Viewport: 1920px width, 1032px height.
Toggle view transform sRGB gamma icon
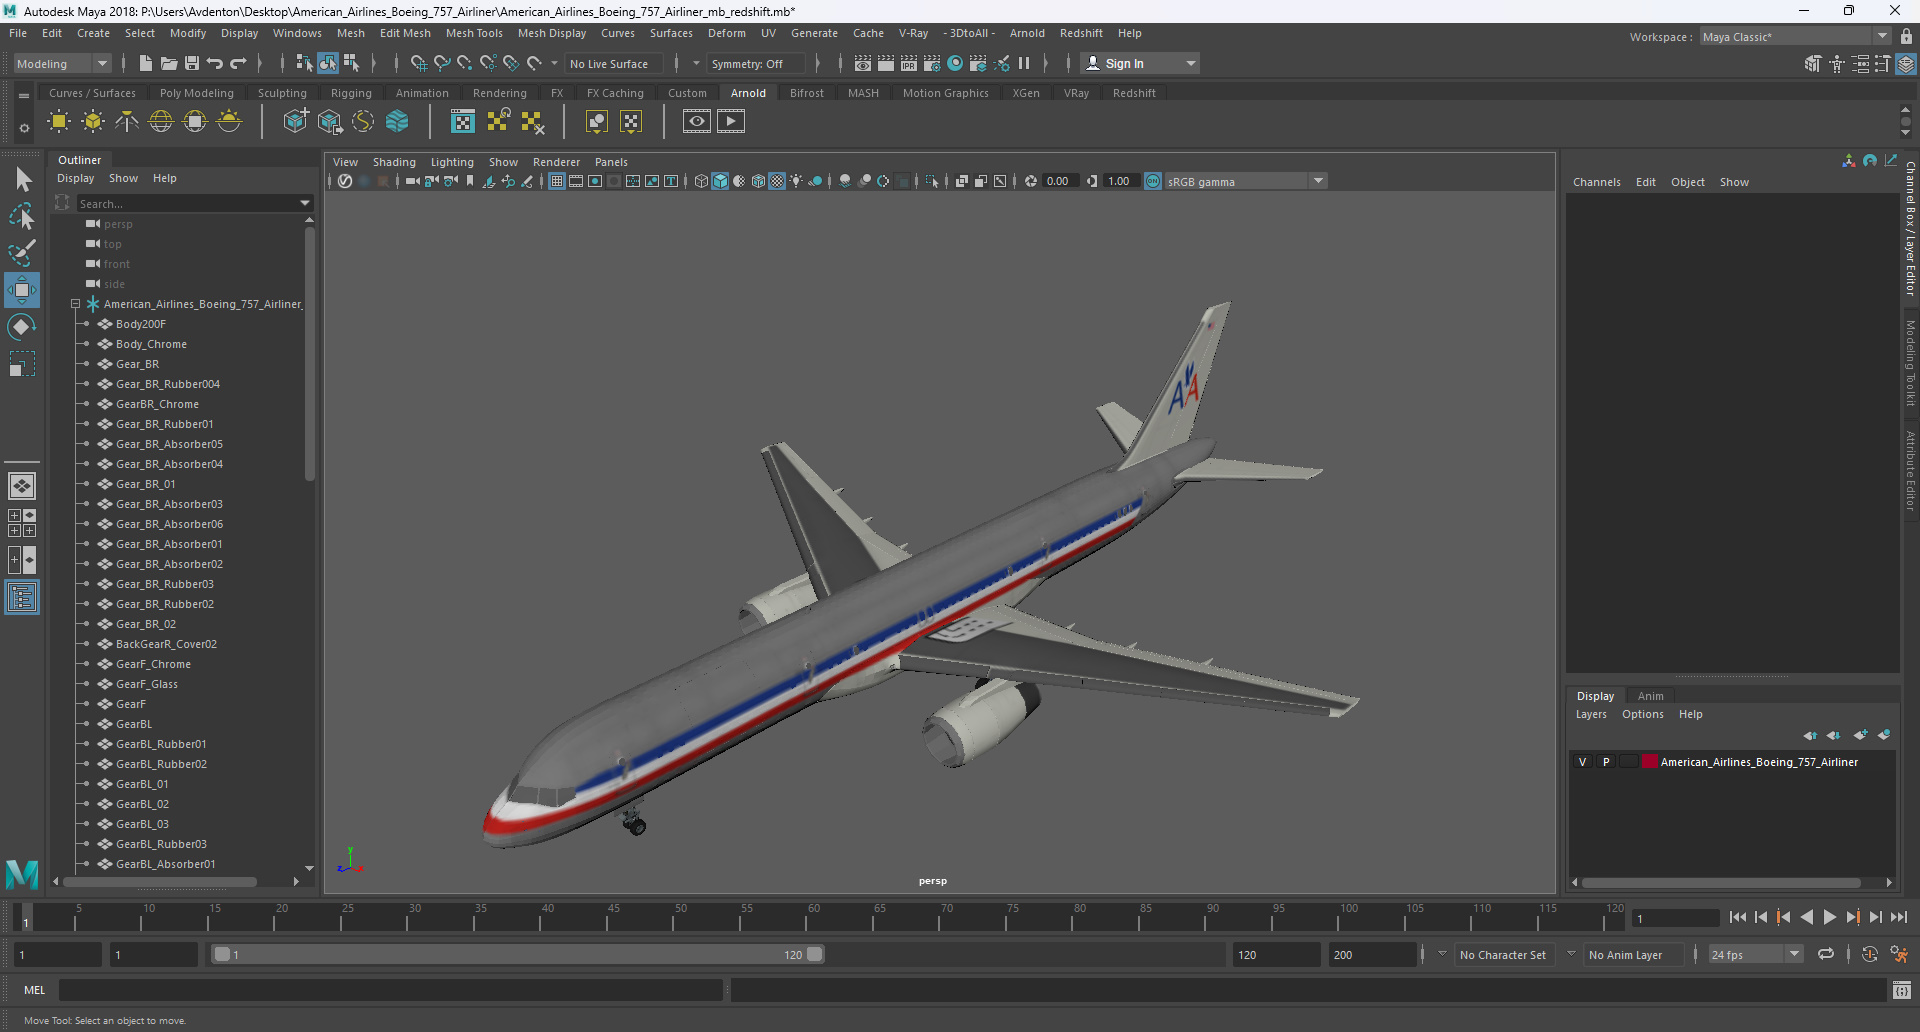[1153, 181]
